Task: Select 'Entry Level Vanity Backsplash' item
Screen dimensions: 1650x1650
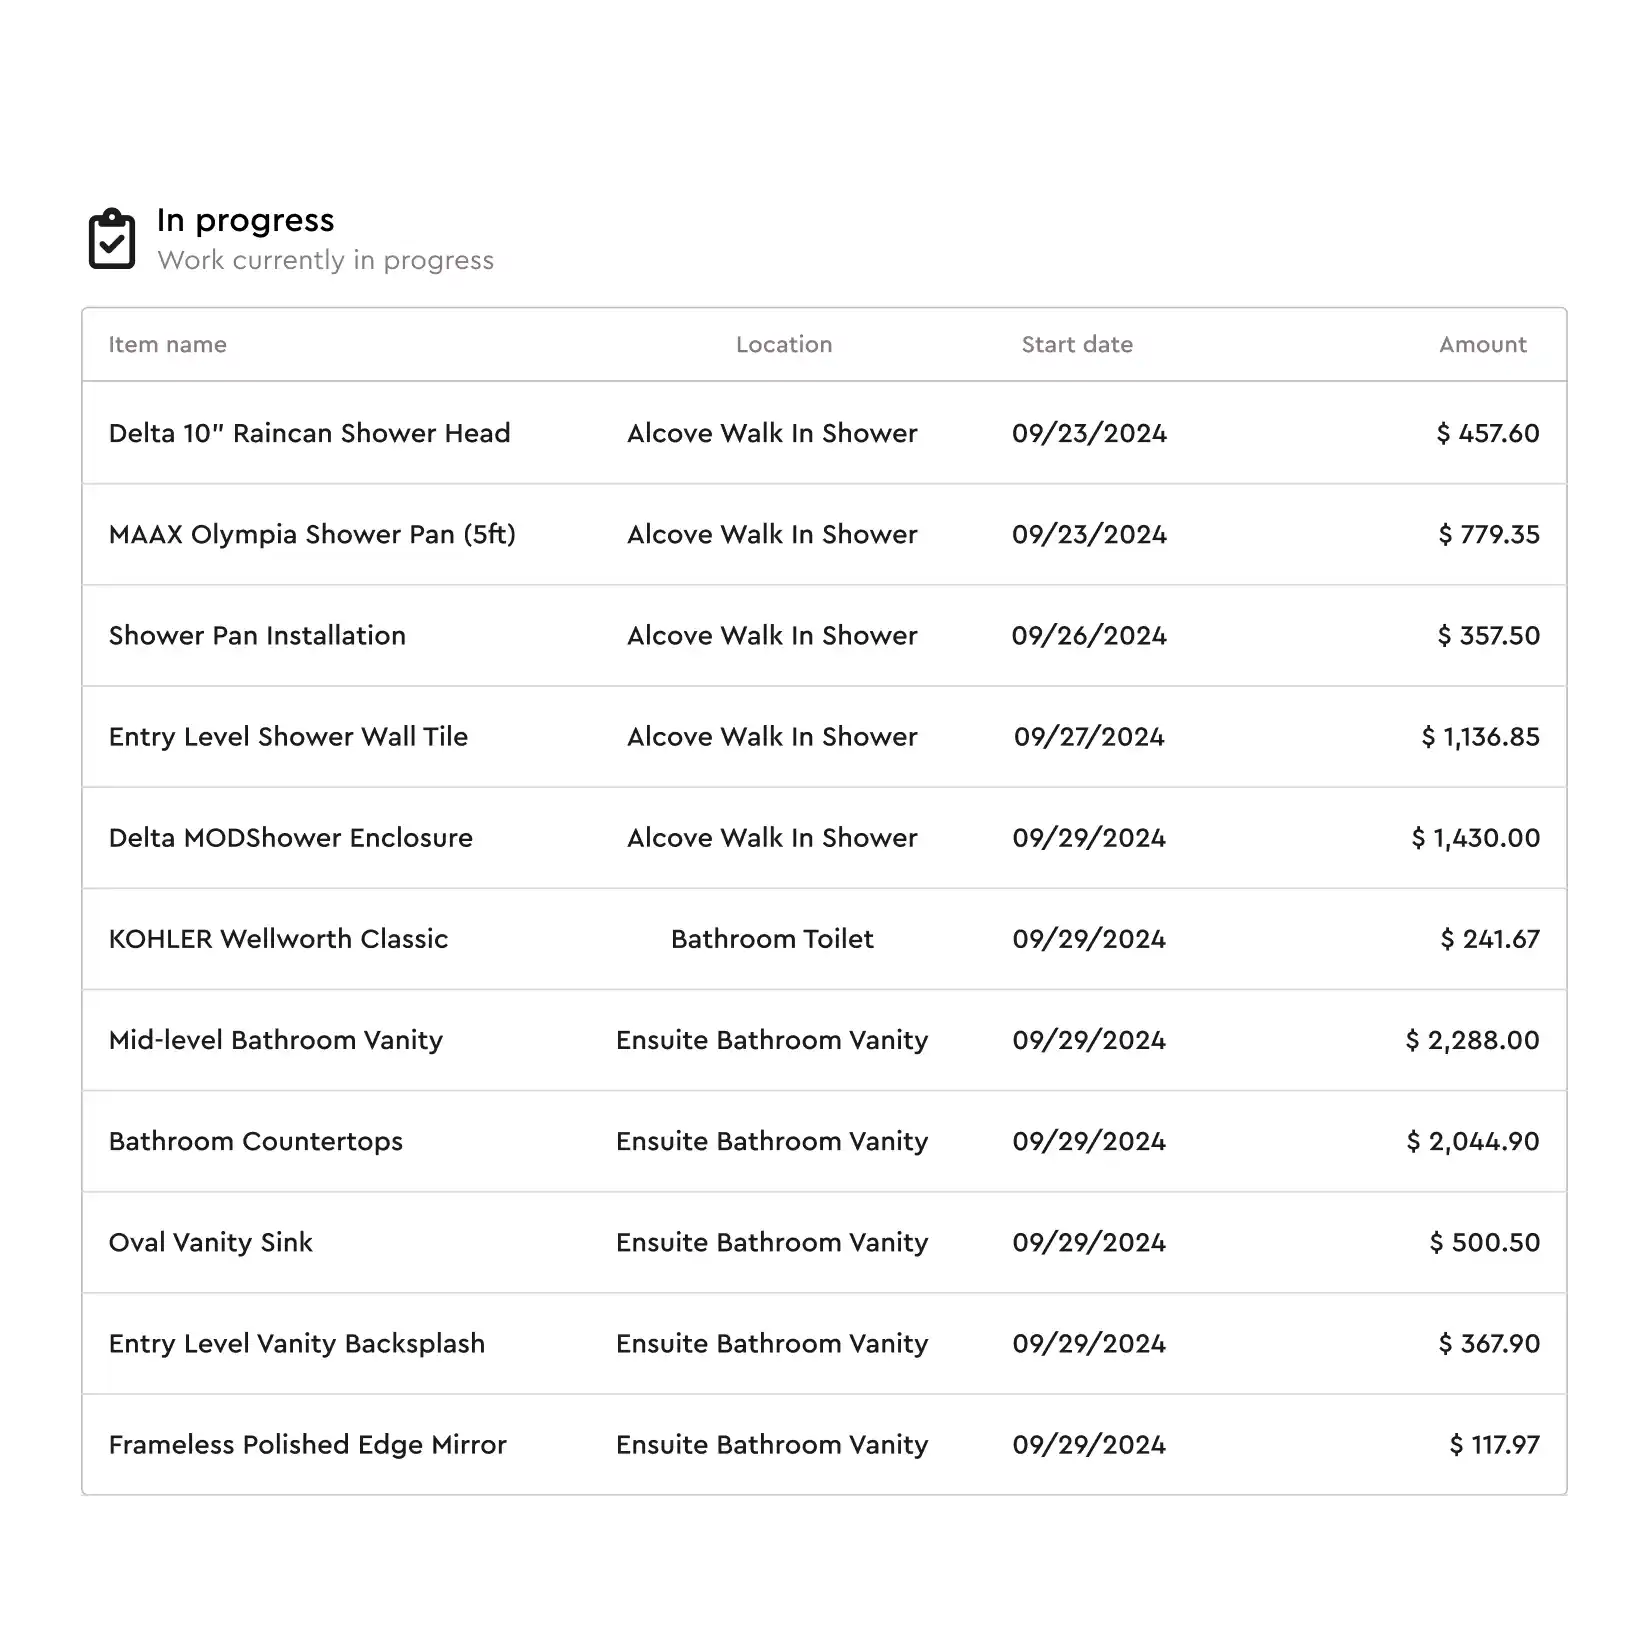Action: [296, 1343]
